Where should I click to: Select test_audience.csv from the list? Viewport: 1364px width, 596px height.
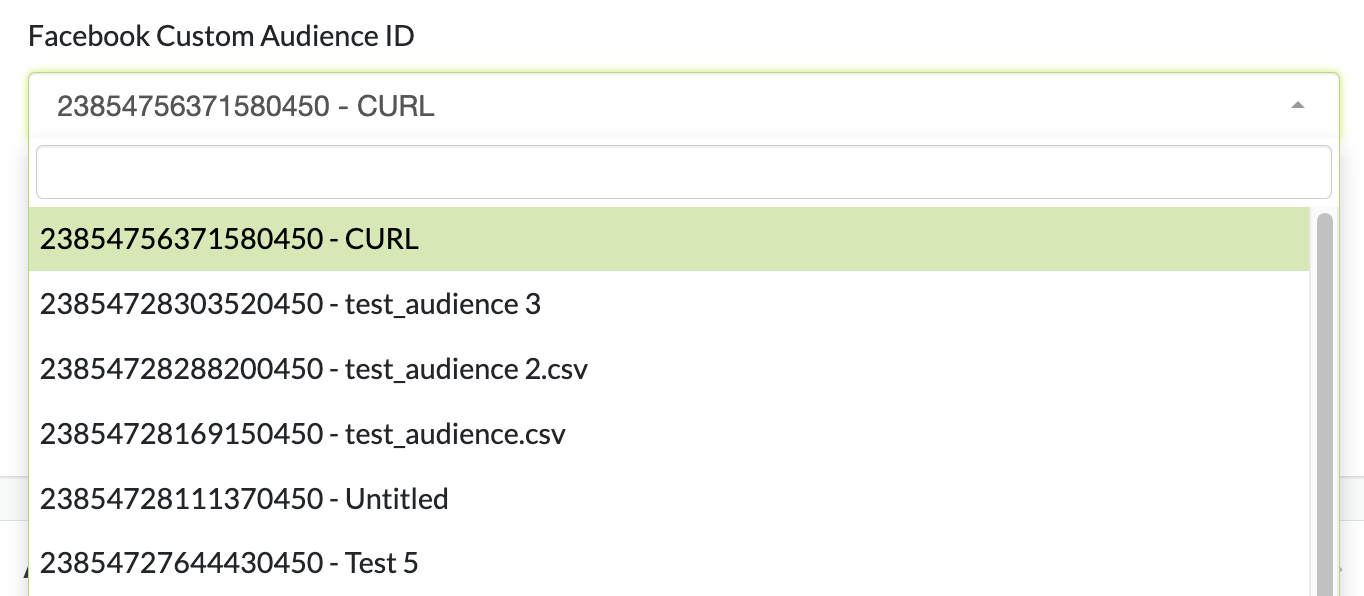pyautogui.click(x=302, y=434)
